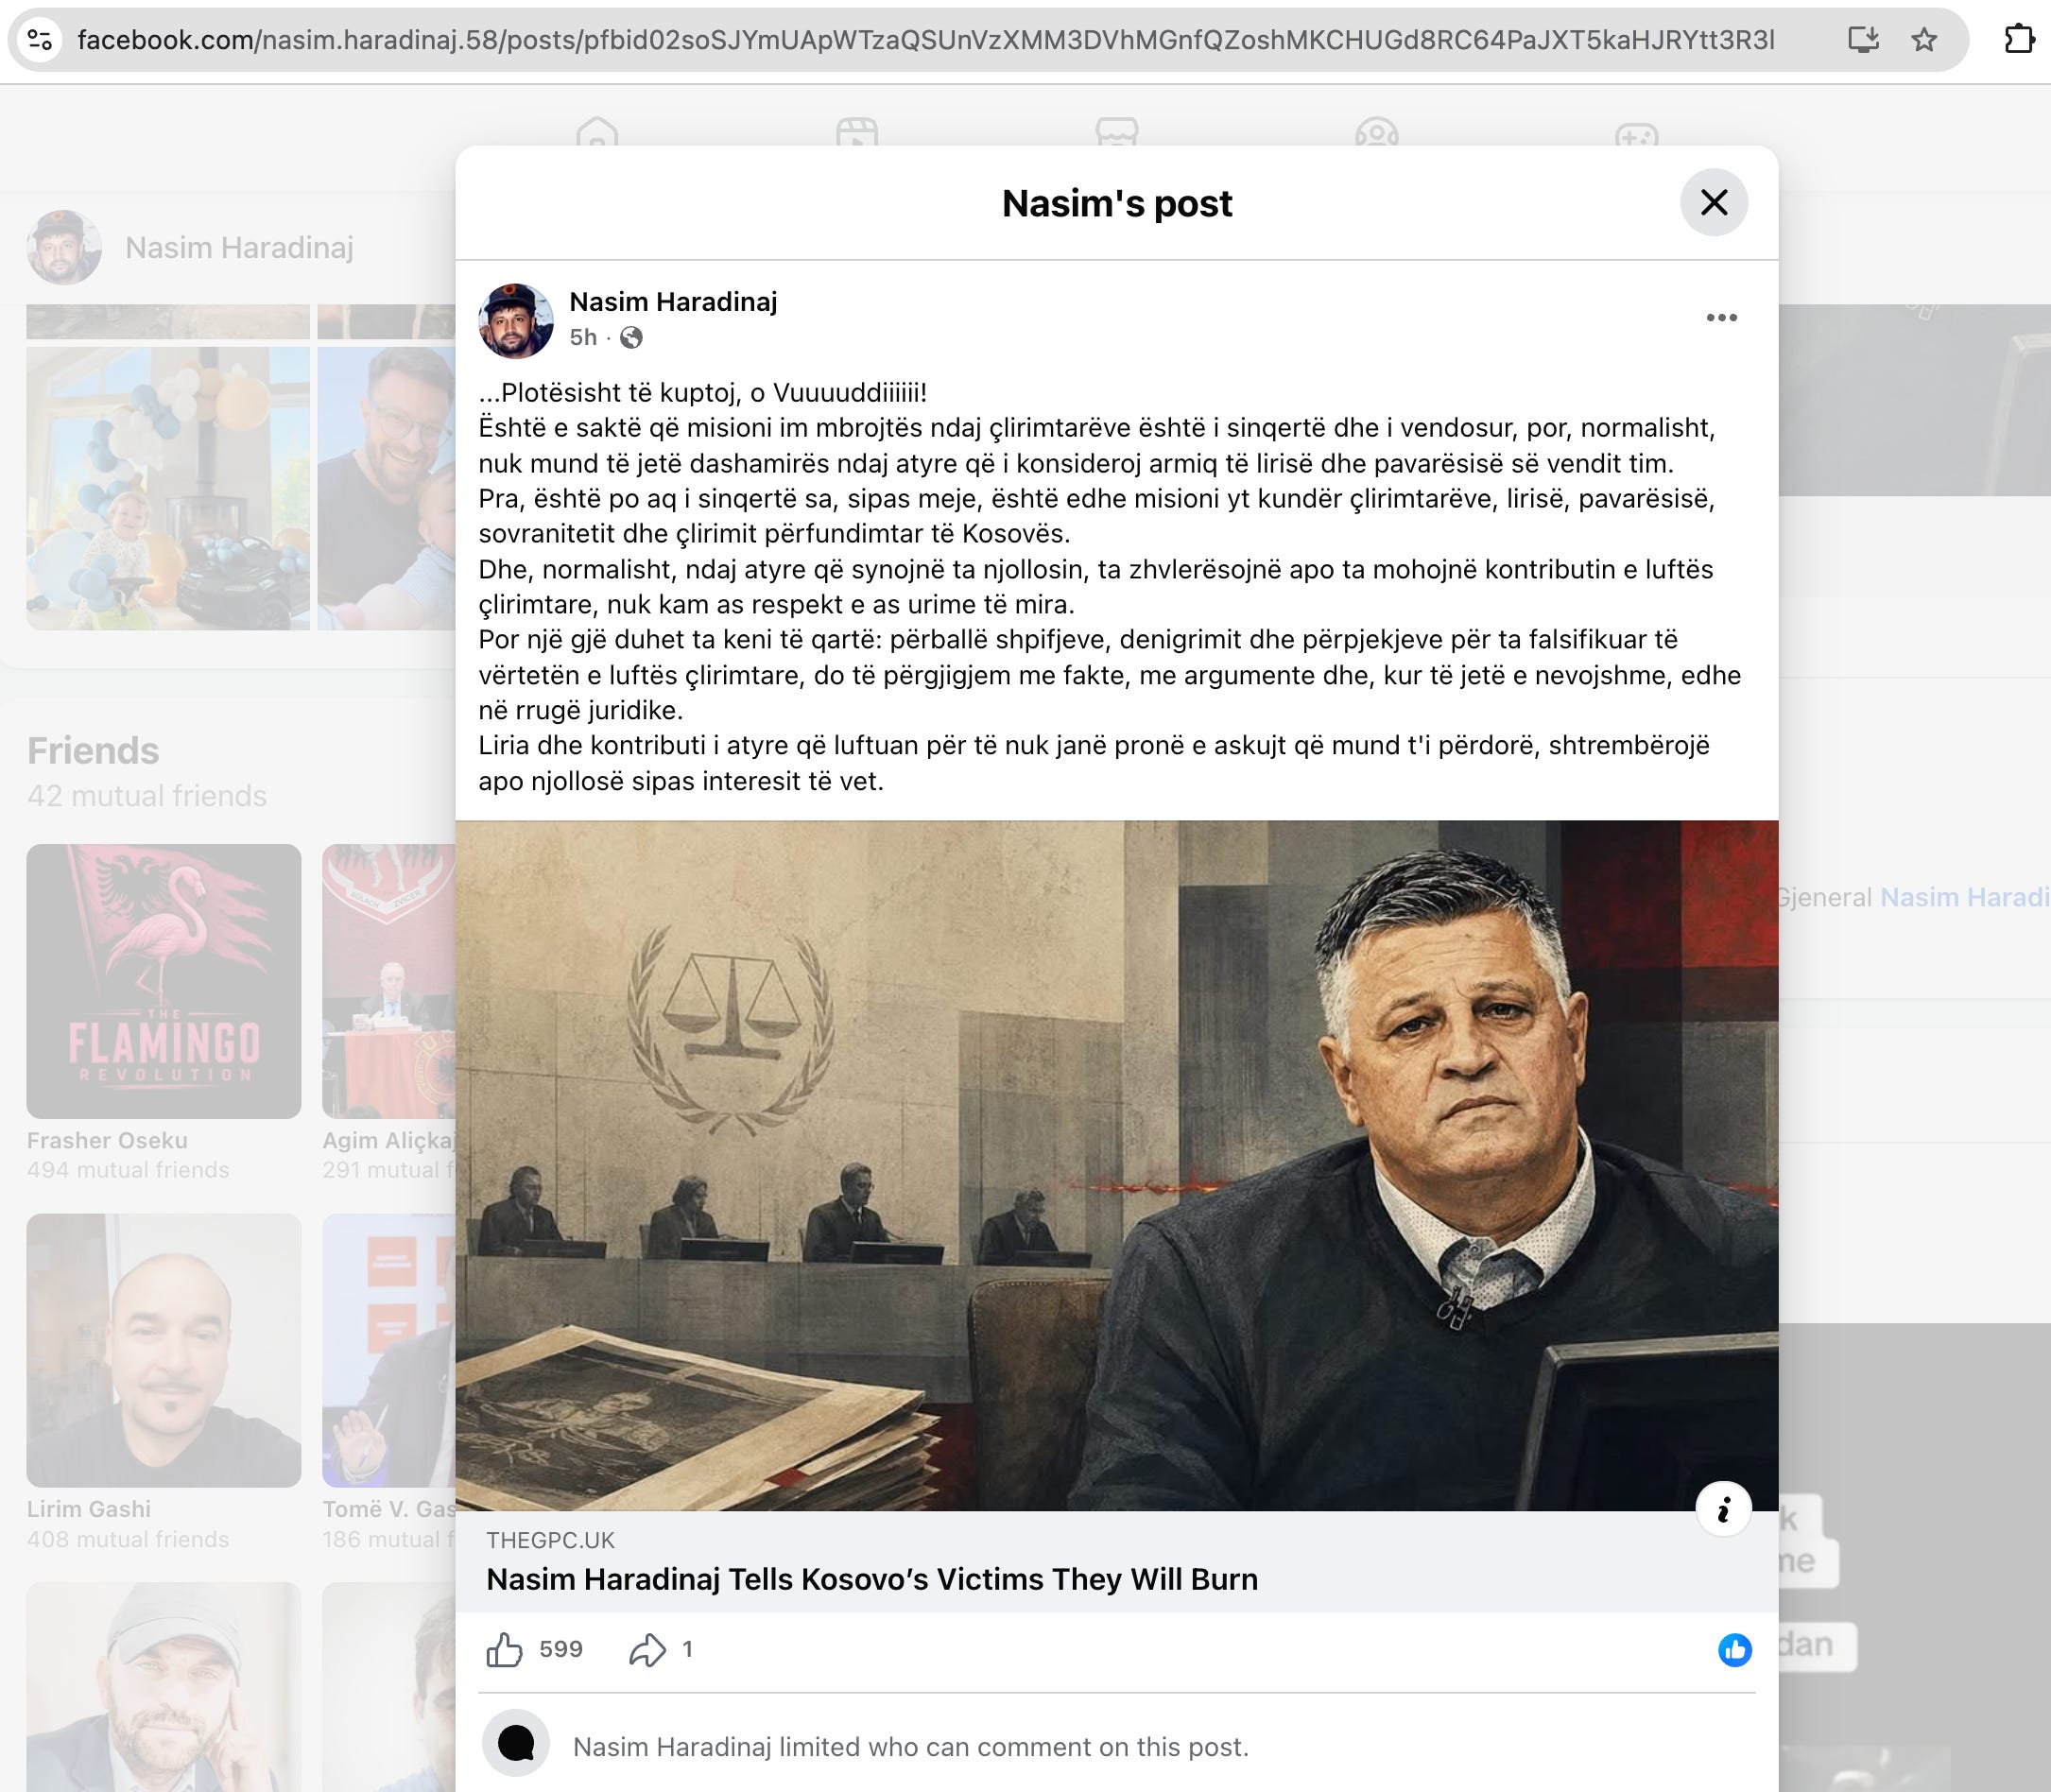Click the avatar beside the comment-limit notice

(x=516, y=1744)
